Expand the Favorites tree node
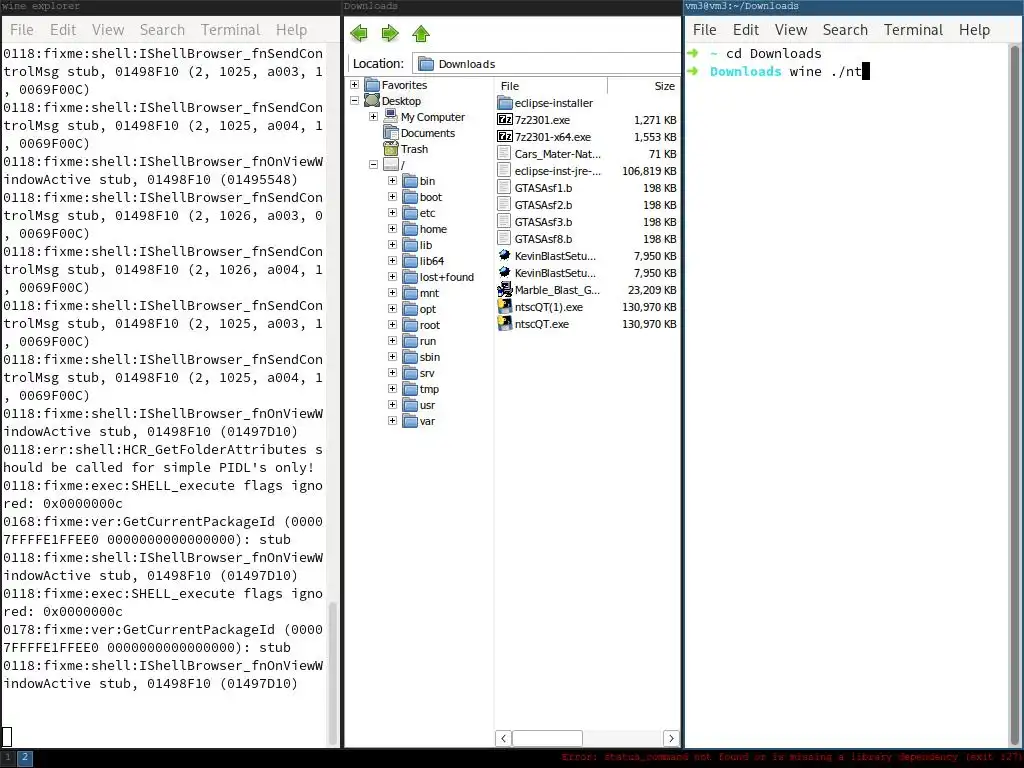The height and width of the screenshot is (768, 1024). click(355, 85)
